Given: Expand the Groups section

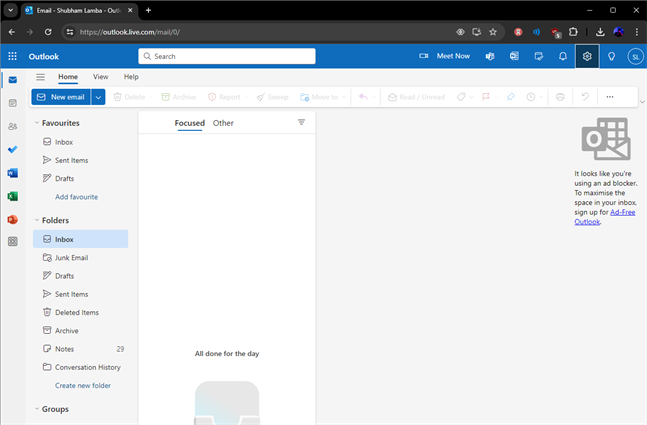Looking at the screenshot, I should [38, 409].
